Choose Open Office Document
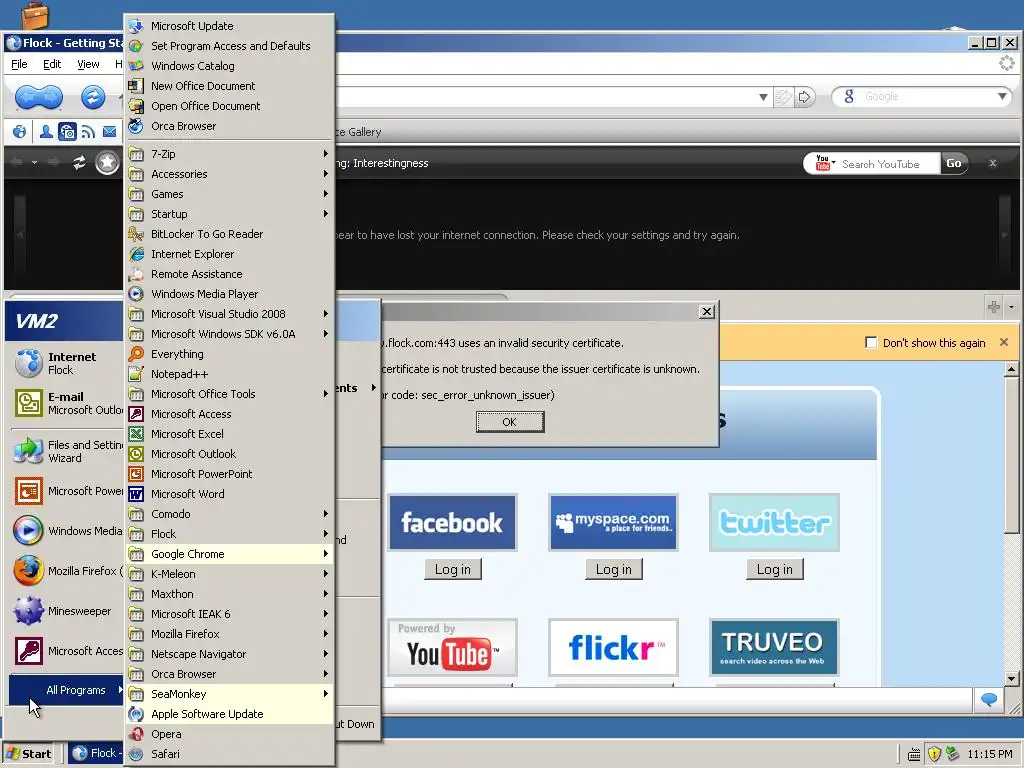 click(230, 106)
